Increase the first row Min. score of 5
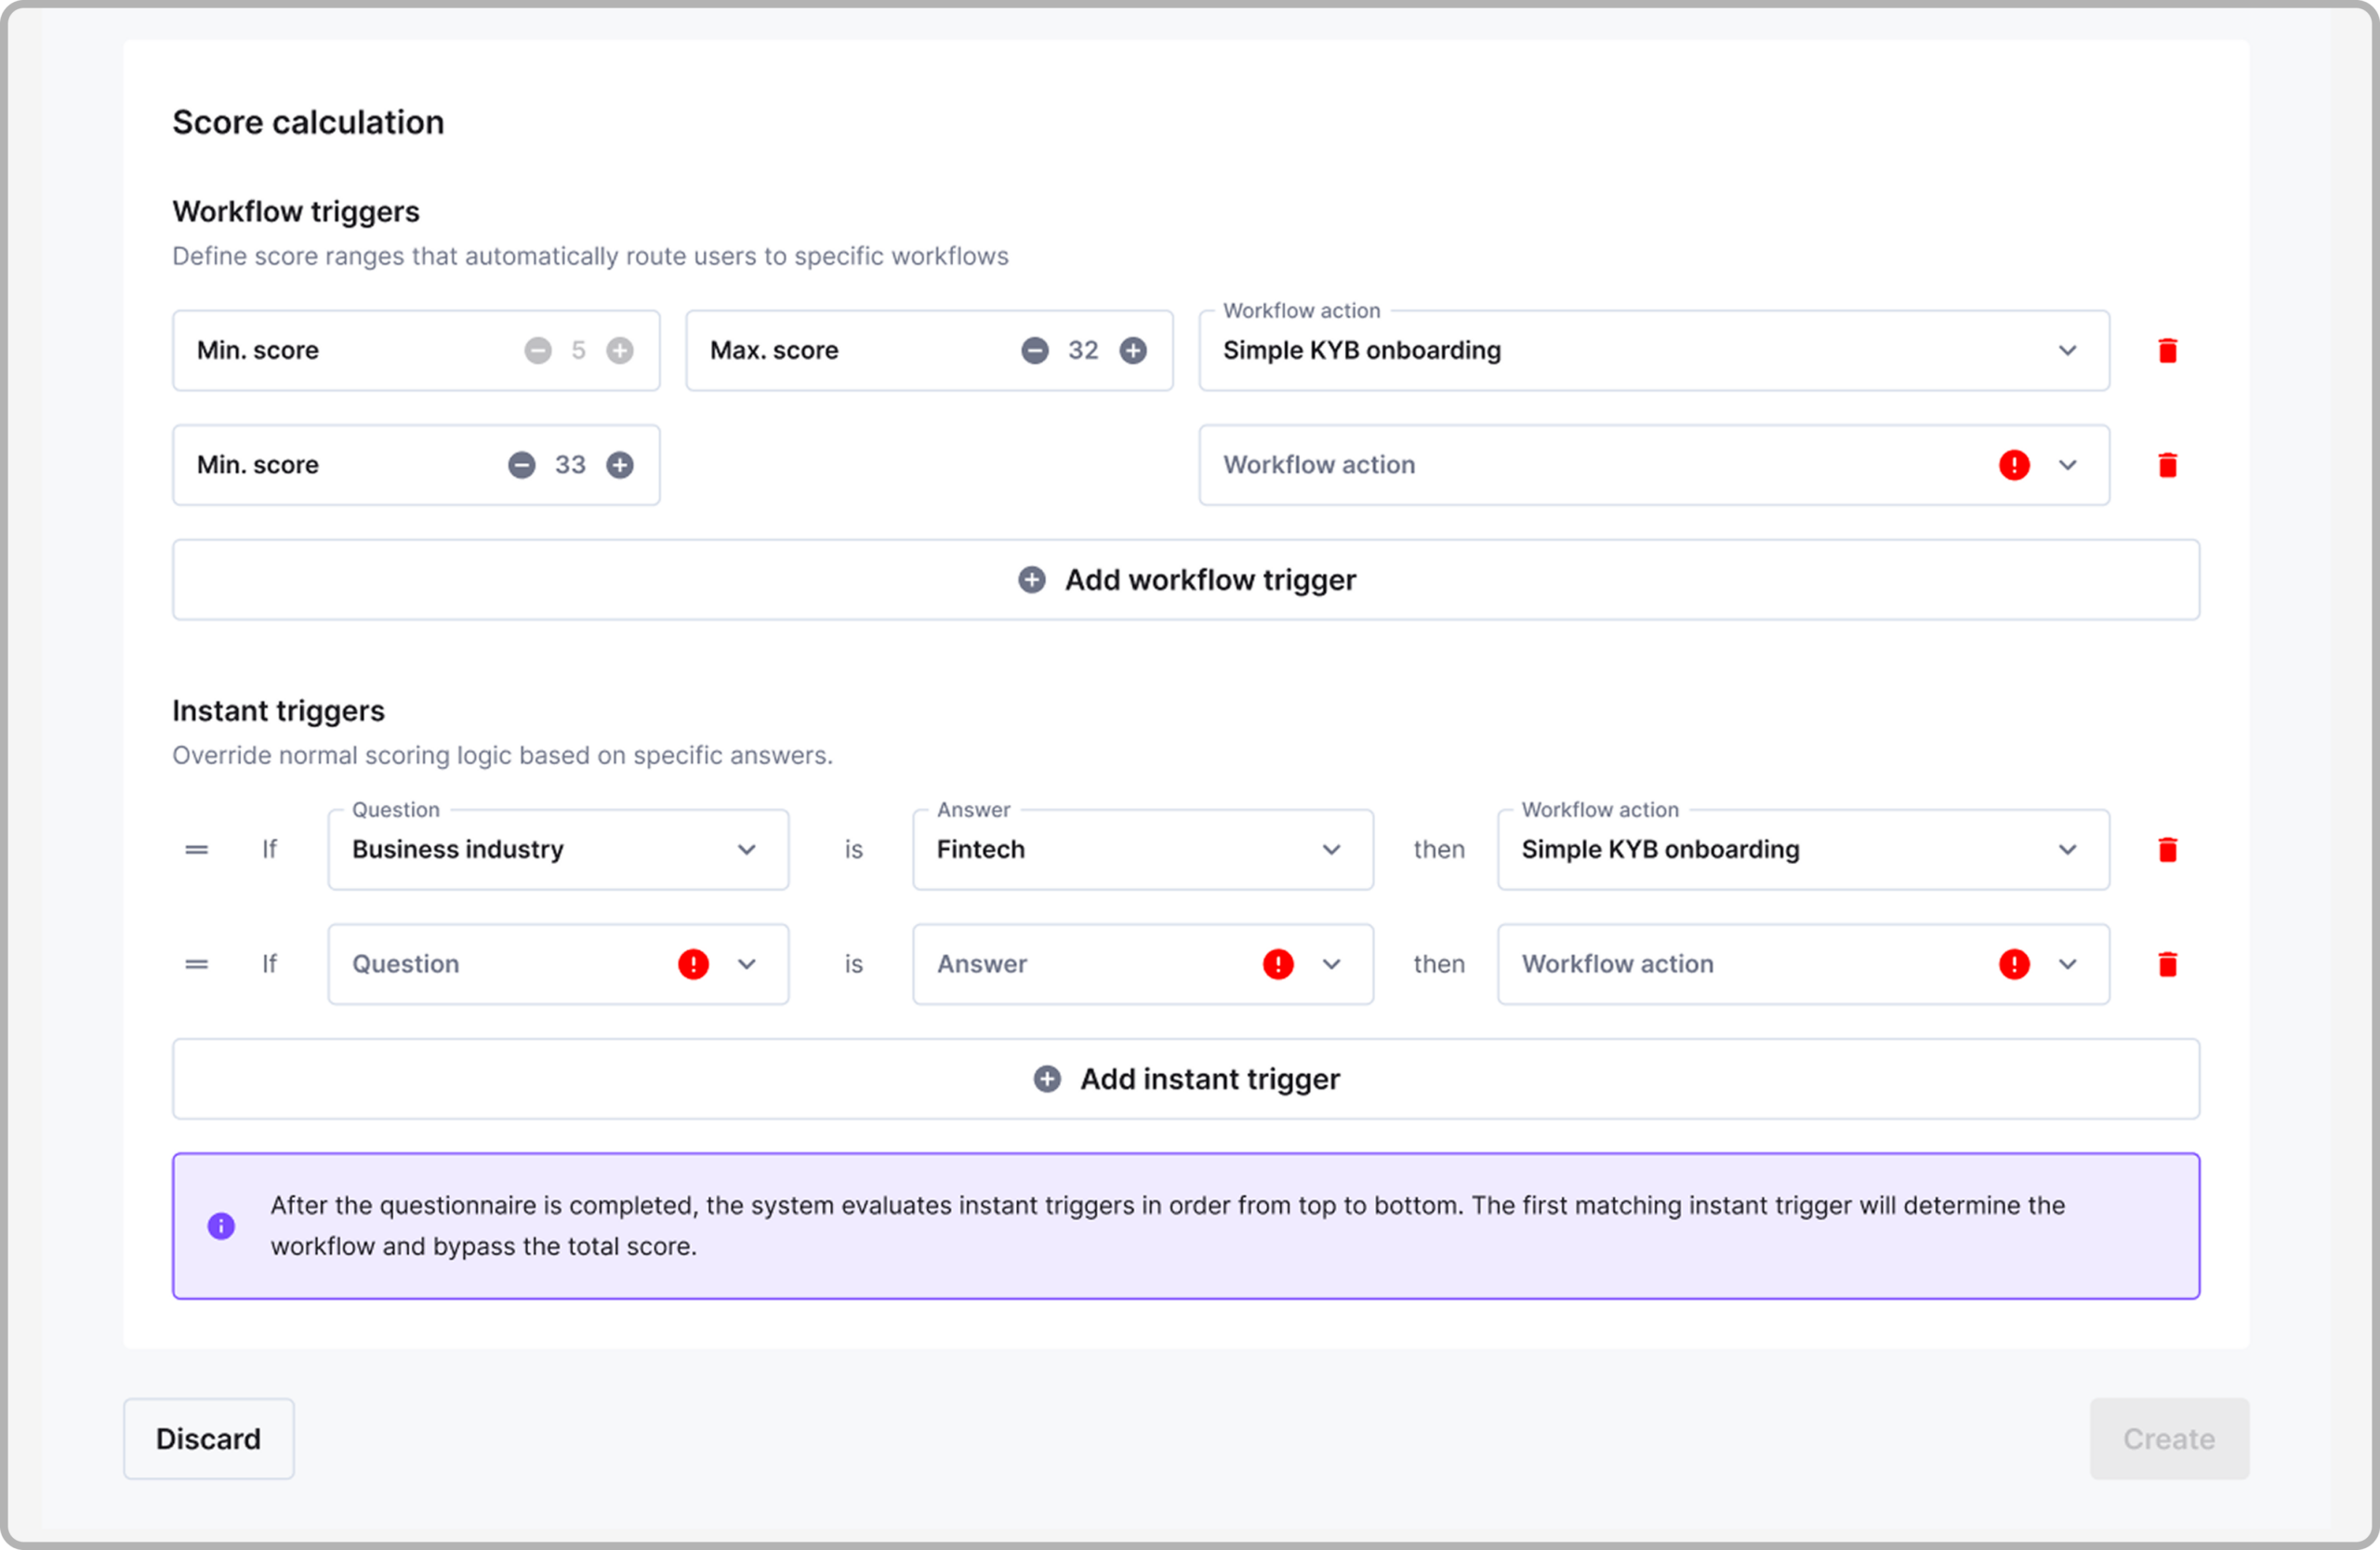This screenshot has width=2380, height=1550. 620,351
